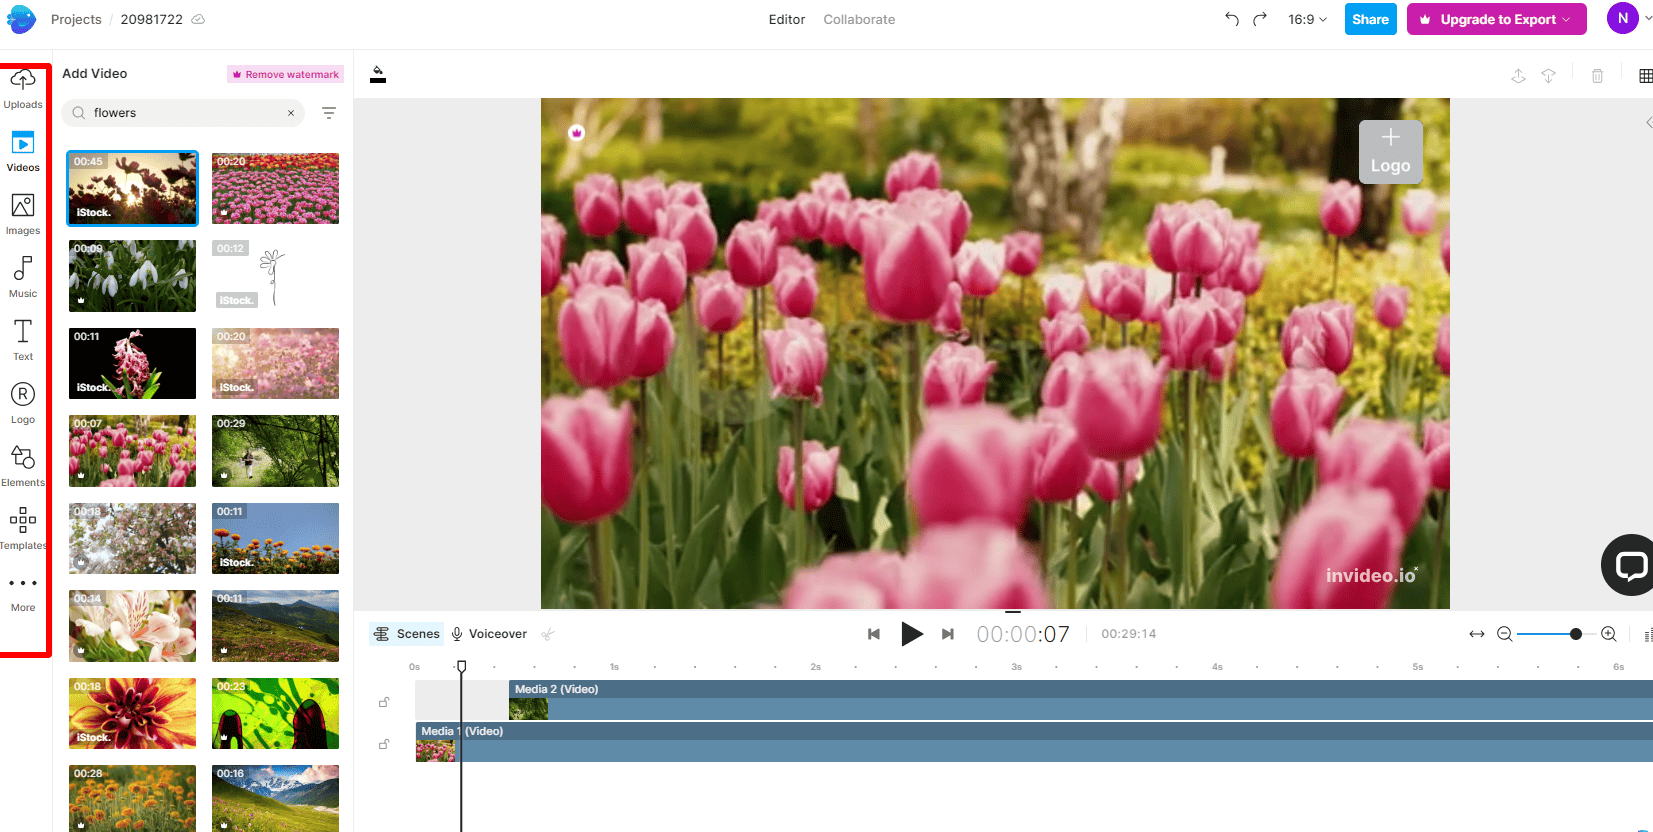1653x832 pixels.
Task: Open the Images library
Action: pos(23,215)
